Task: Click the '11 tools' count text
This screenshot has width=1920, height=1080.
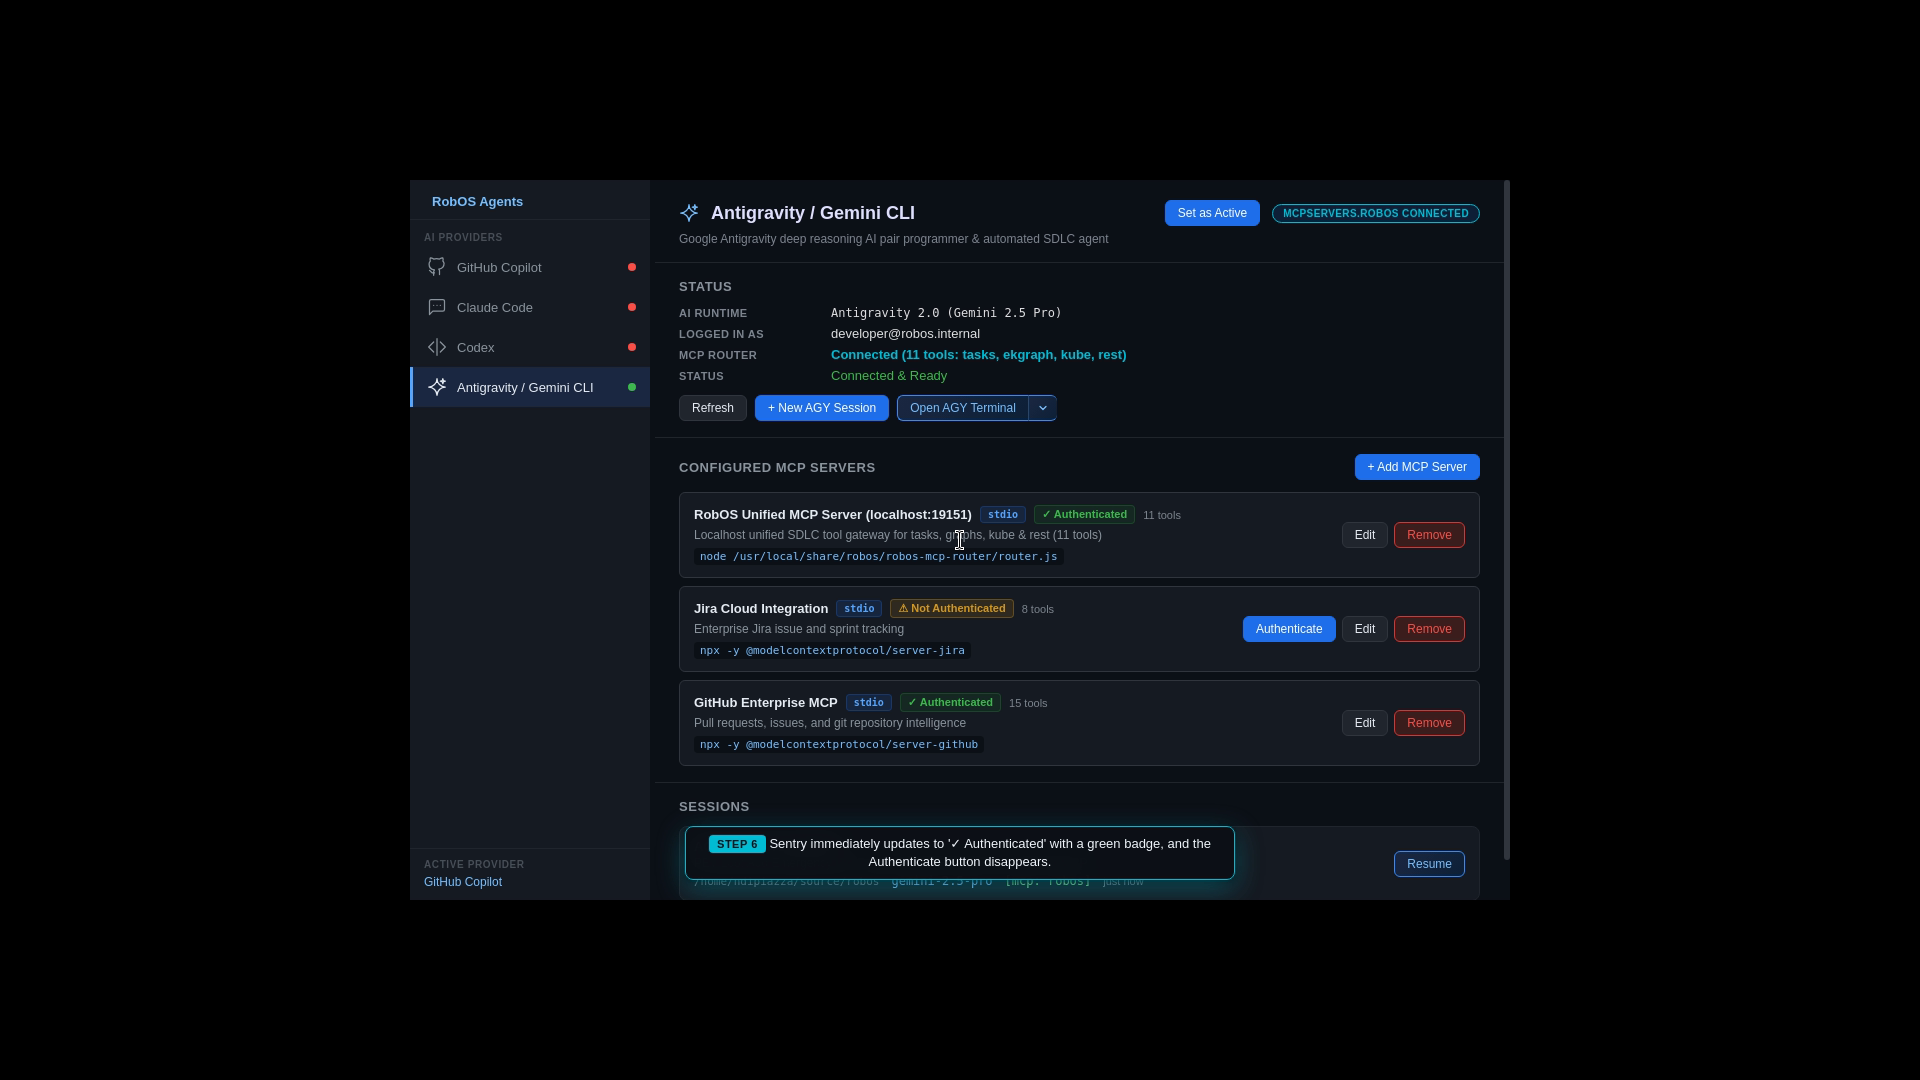Action: [1162, 515]
